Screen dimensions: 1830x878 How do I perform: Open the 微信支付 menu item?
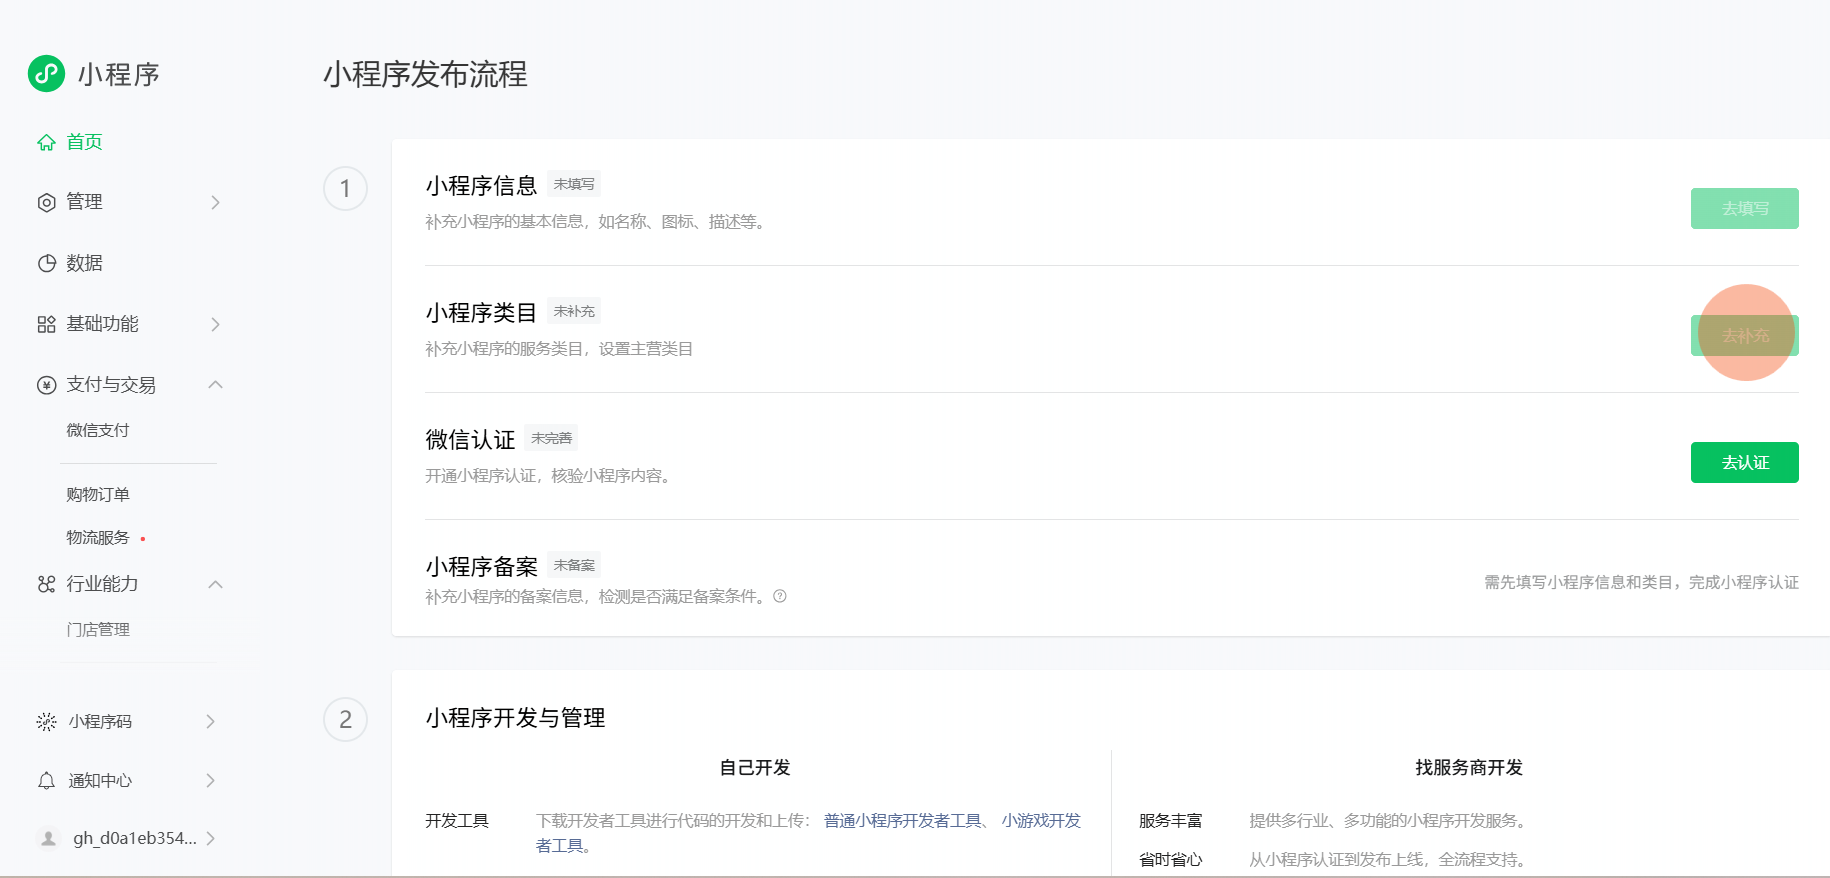98,431
